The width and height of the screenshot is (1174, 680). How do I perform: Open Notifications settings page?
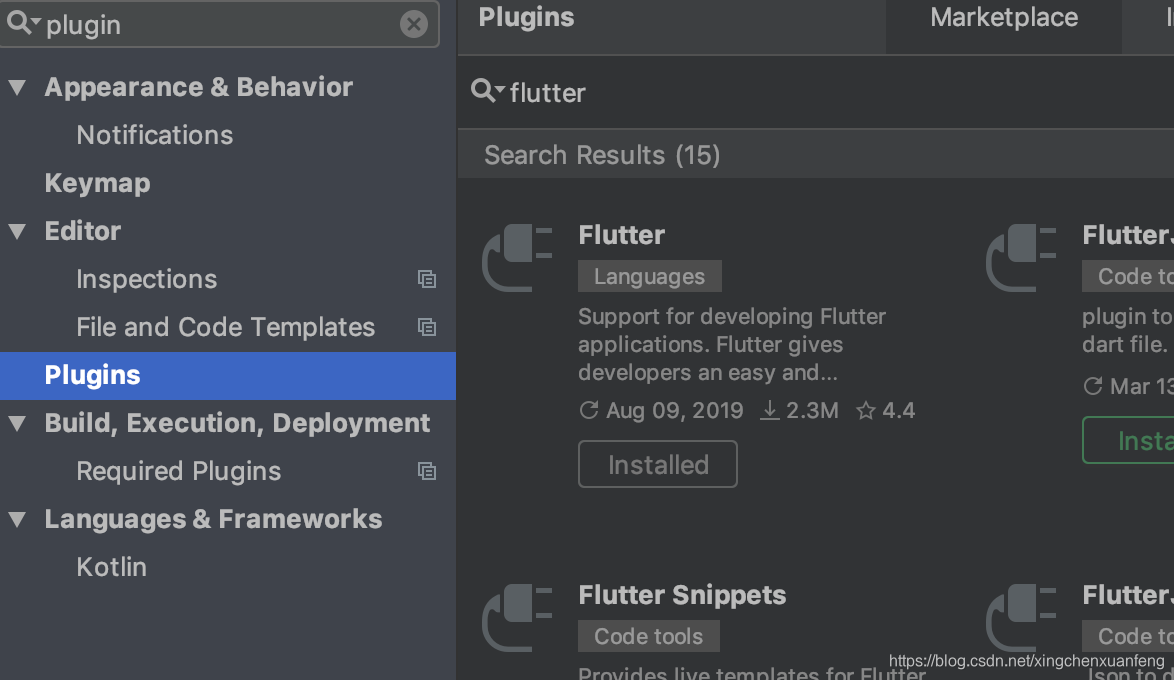pos(154,135)
